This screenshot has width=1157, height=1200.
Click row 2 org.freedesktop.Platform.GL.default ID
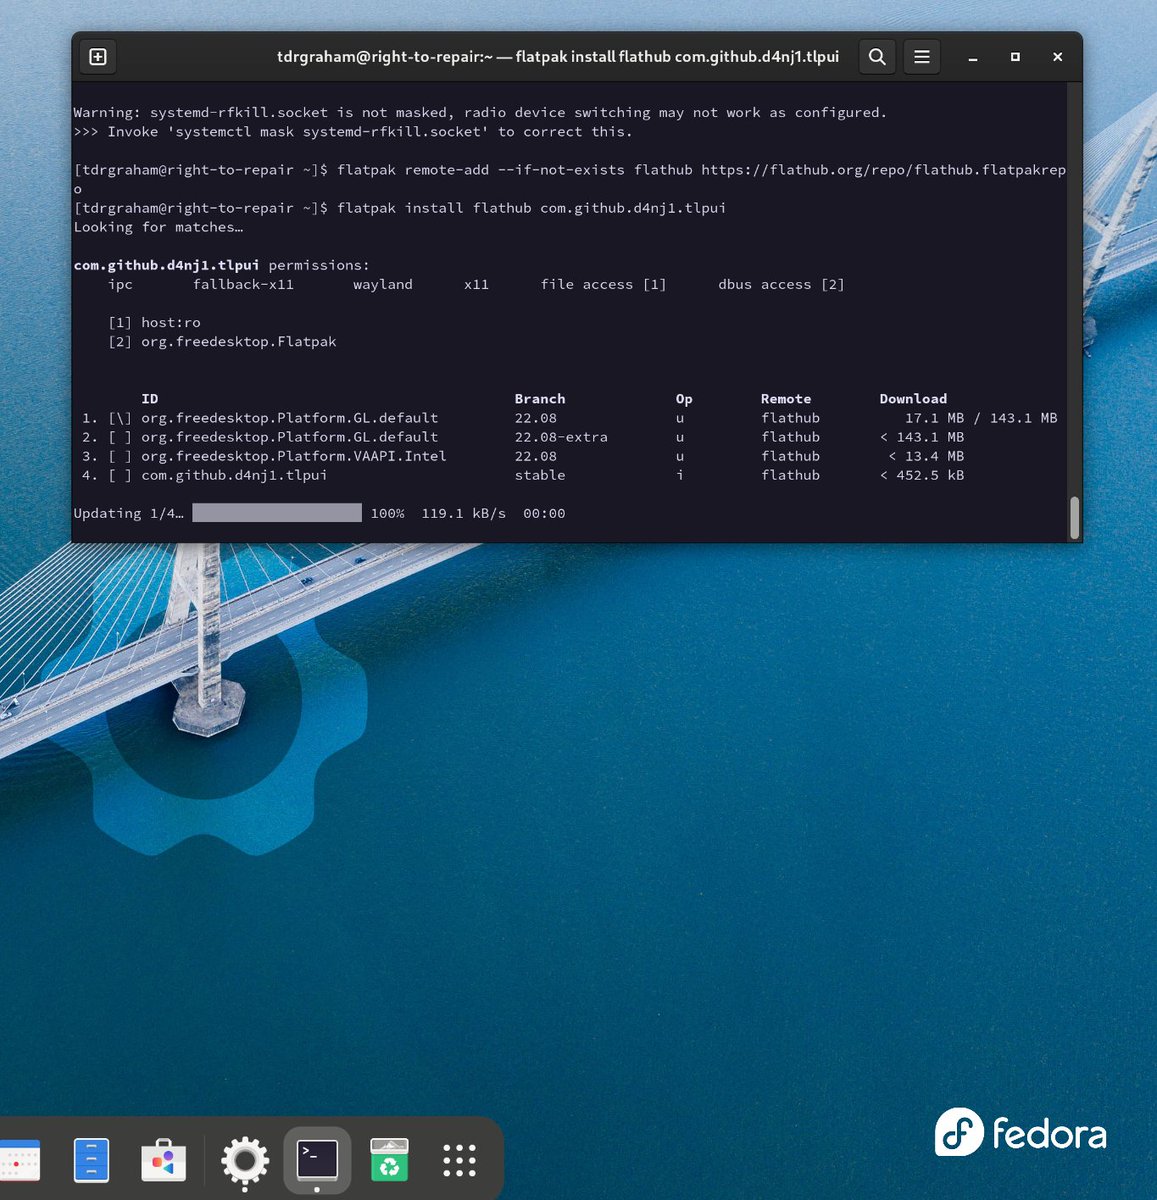(x=289, y=437)
